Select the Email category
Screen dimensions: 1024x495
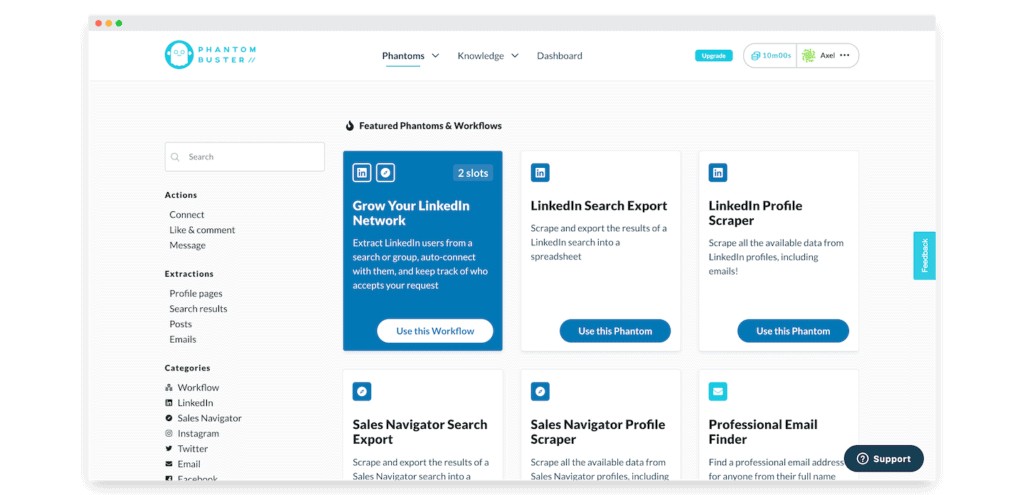tap(189, 464)
